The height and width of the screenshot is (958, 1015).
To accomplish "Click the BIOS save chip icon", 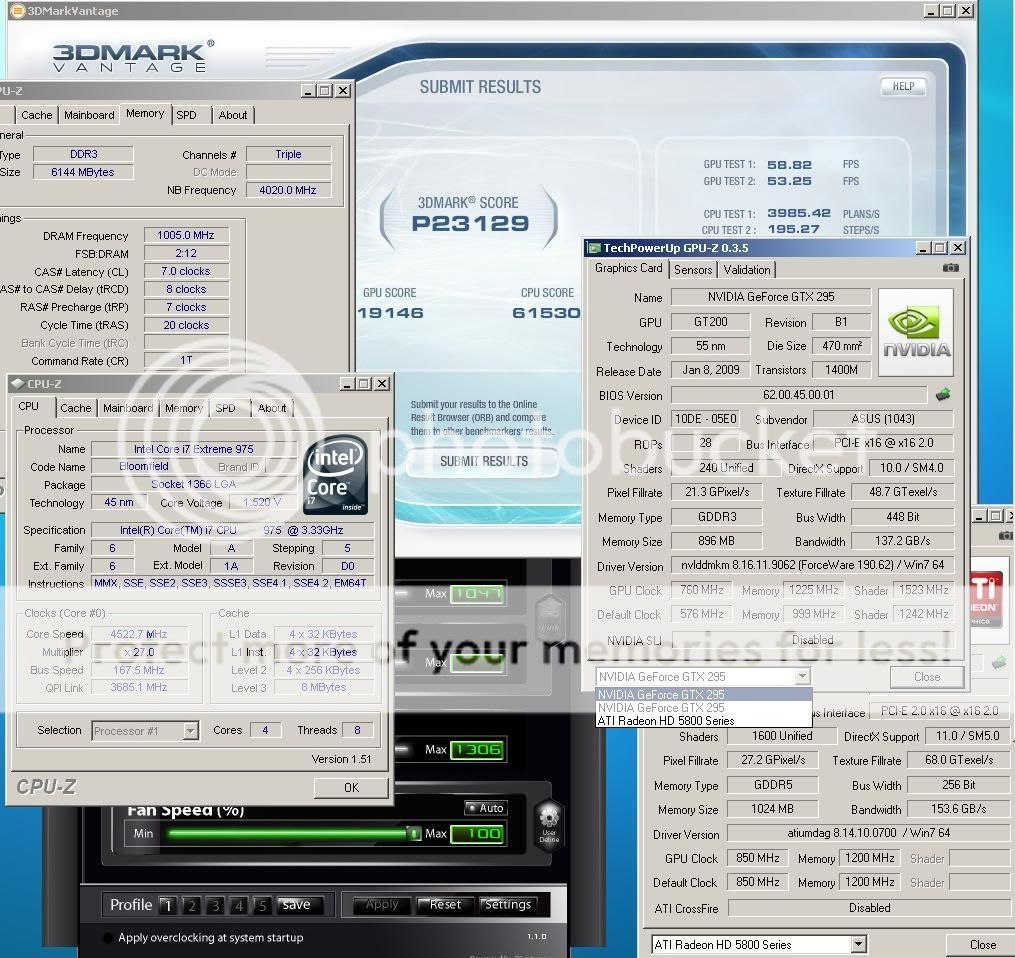I will point(942,395).
